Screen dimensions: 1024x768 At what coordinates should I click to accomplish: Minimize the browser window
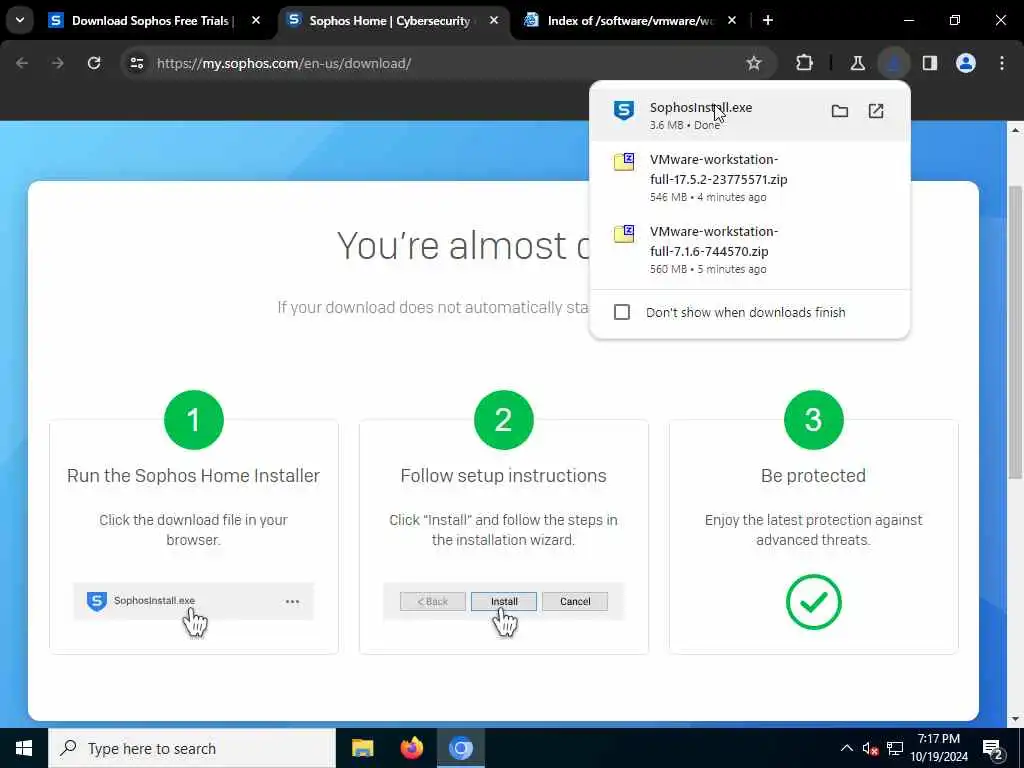point(908,21)
